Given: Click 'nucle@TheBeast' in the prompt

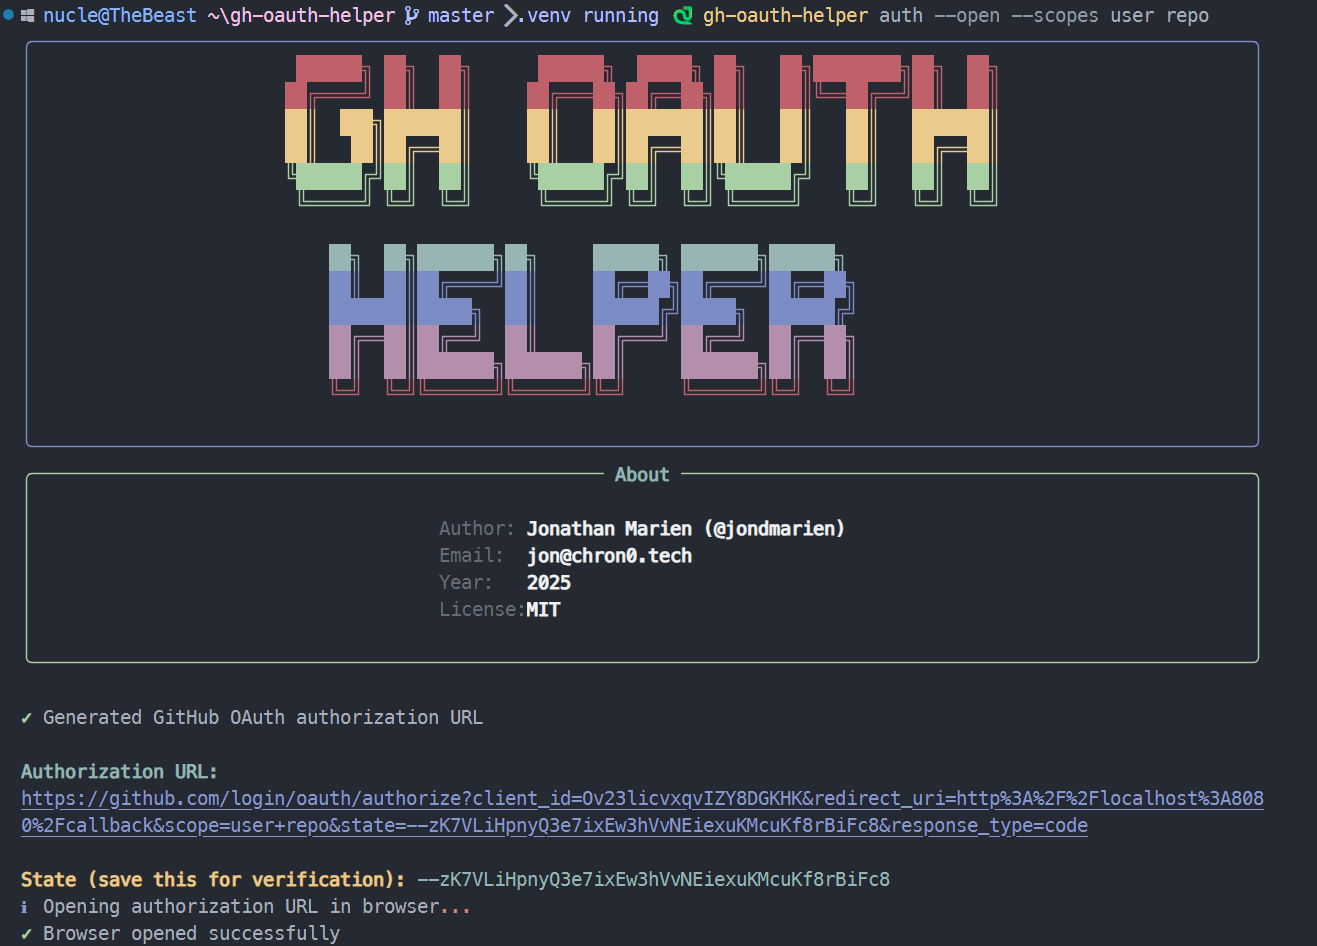Looking at the screenshot, I should [120, 16].
